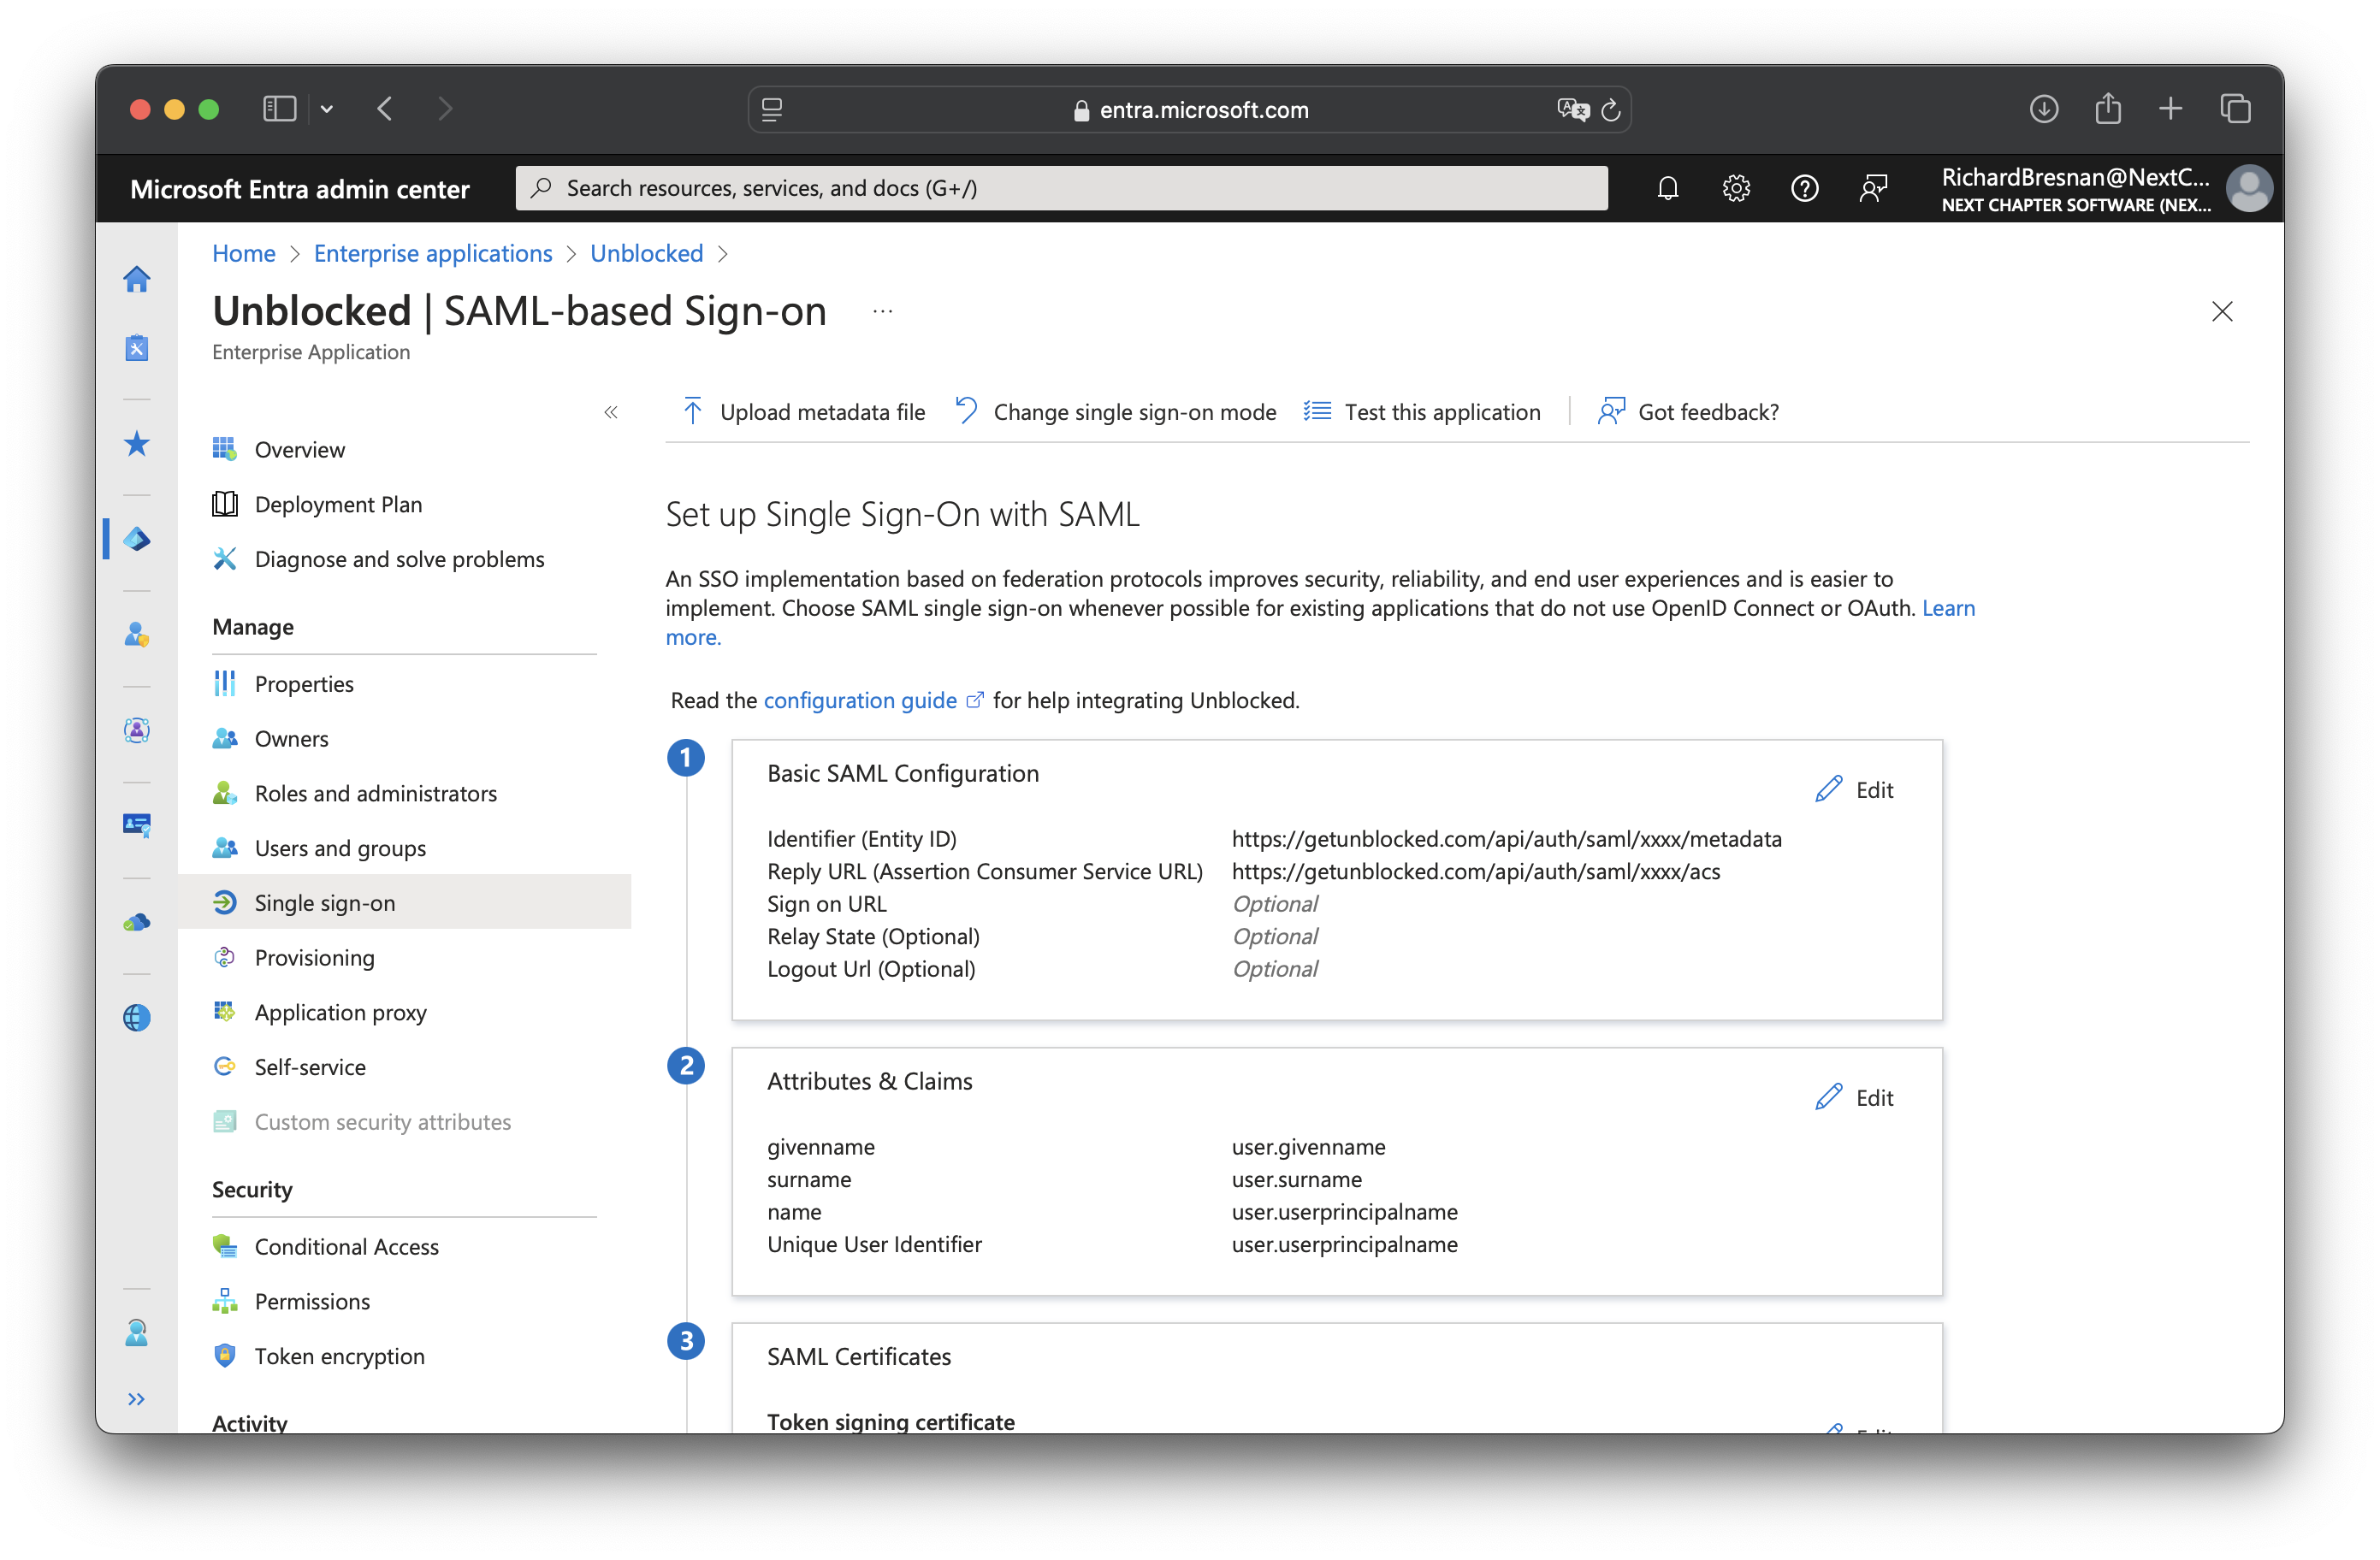
Task: Click the user account avatar
Action: [x=2250, y=188]
